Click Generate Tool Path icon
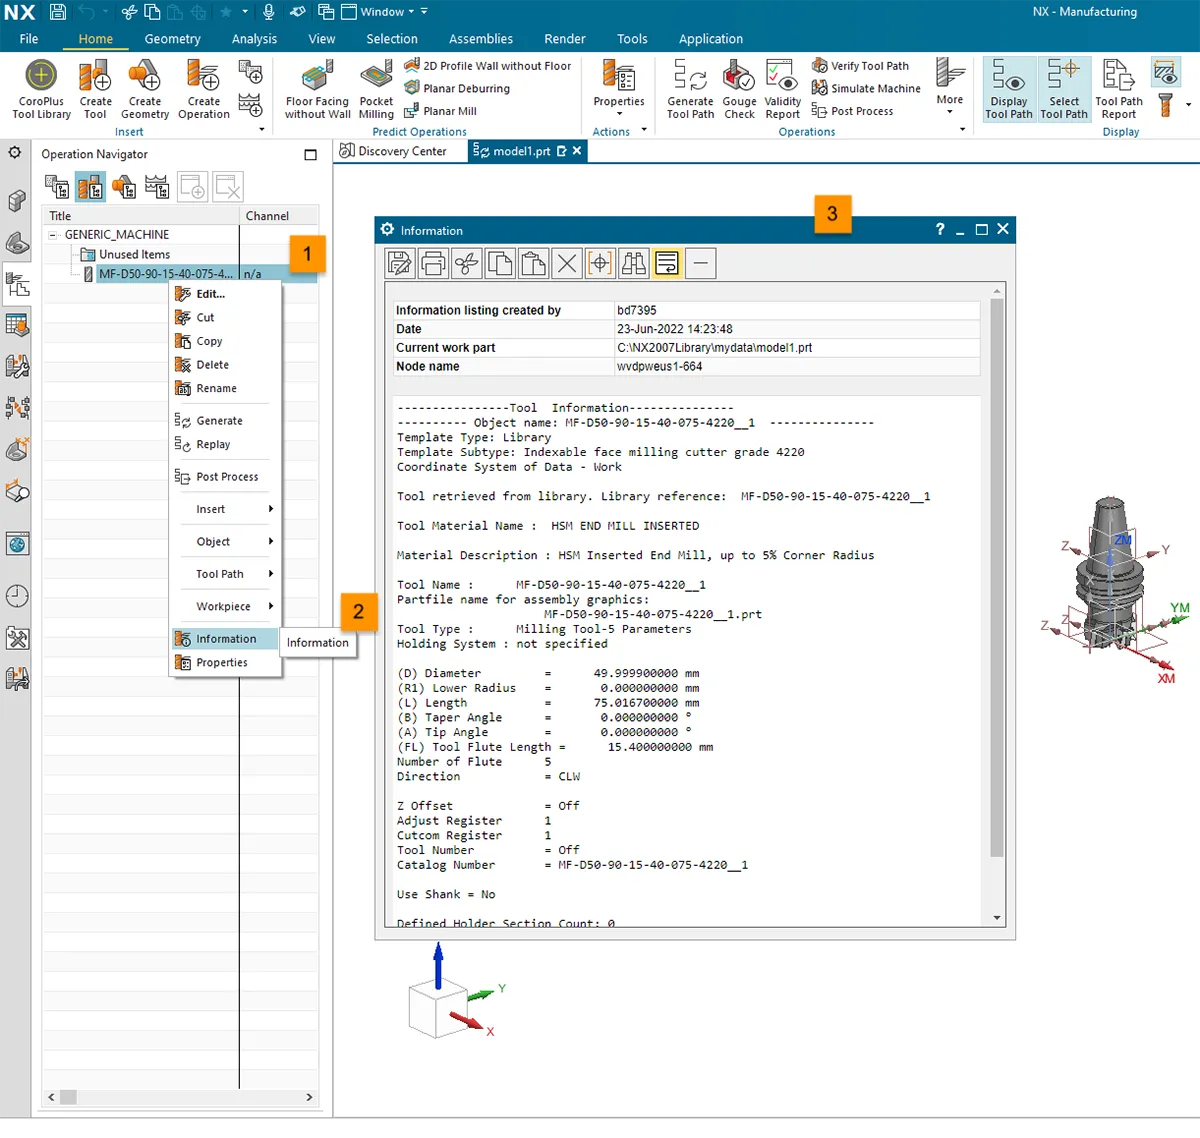Screen dimensions: 1200x1138 690,88
